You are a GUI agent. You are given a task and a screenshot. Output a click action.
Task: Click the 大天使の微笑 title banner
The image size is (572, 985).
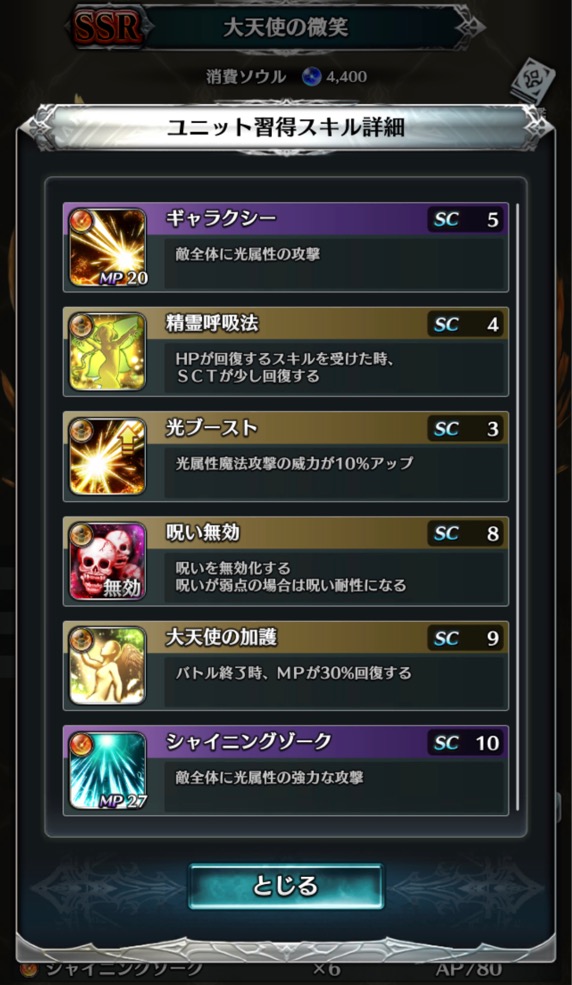coord(286,28)
